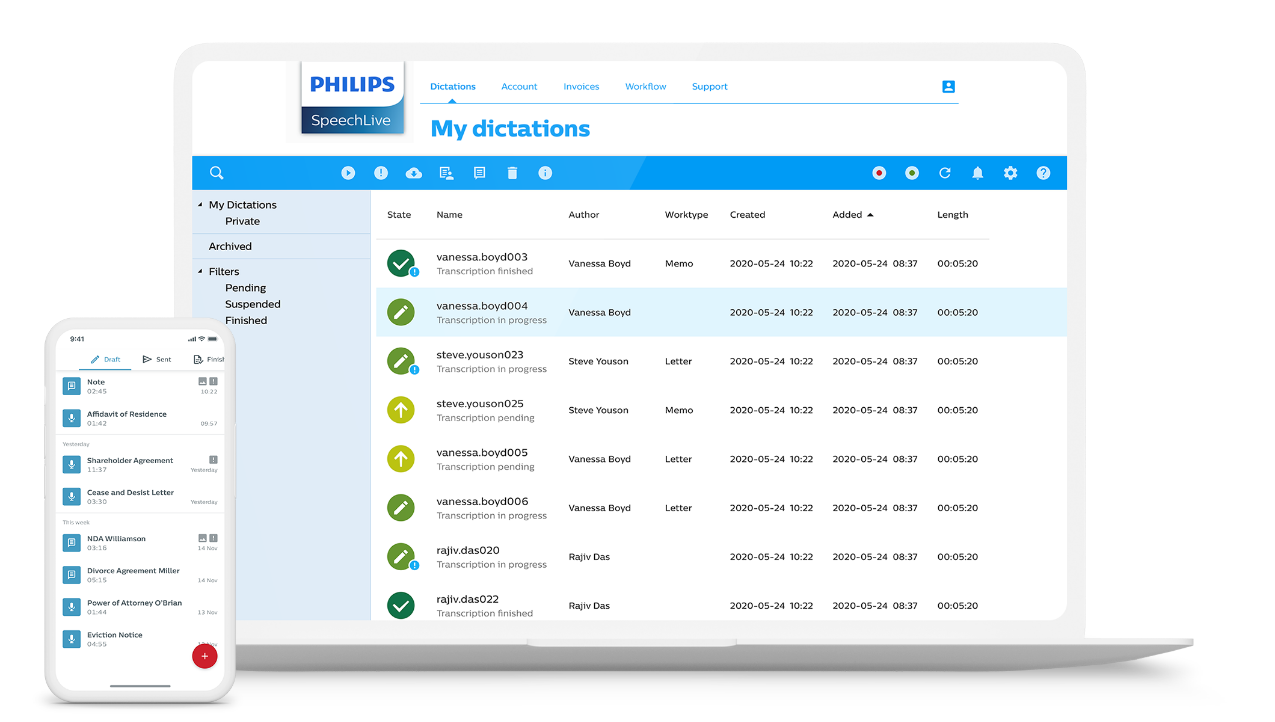Select the Suspended filter

pyautogui.click(x=252, y=304)
